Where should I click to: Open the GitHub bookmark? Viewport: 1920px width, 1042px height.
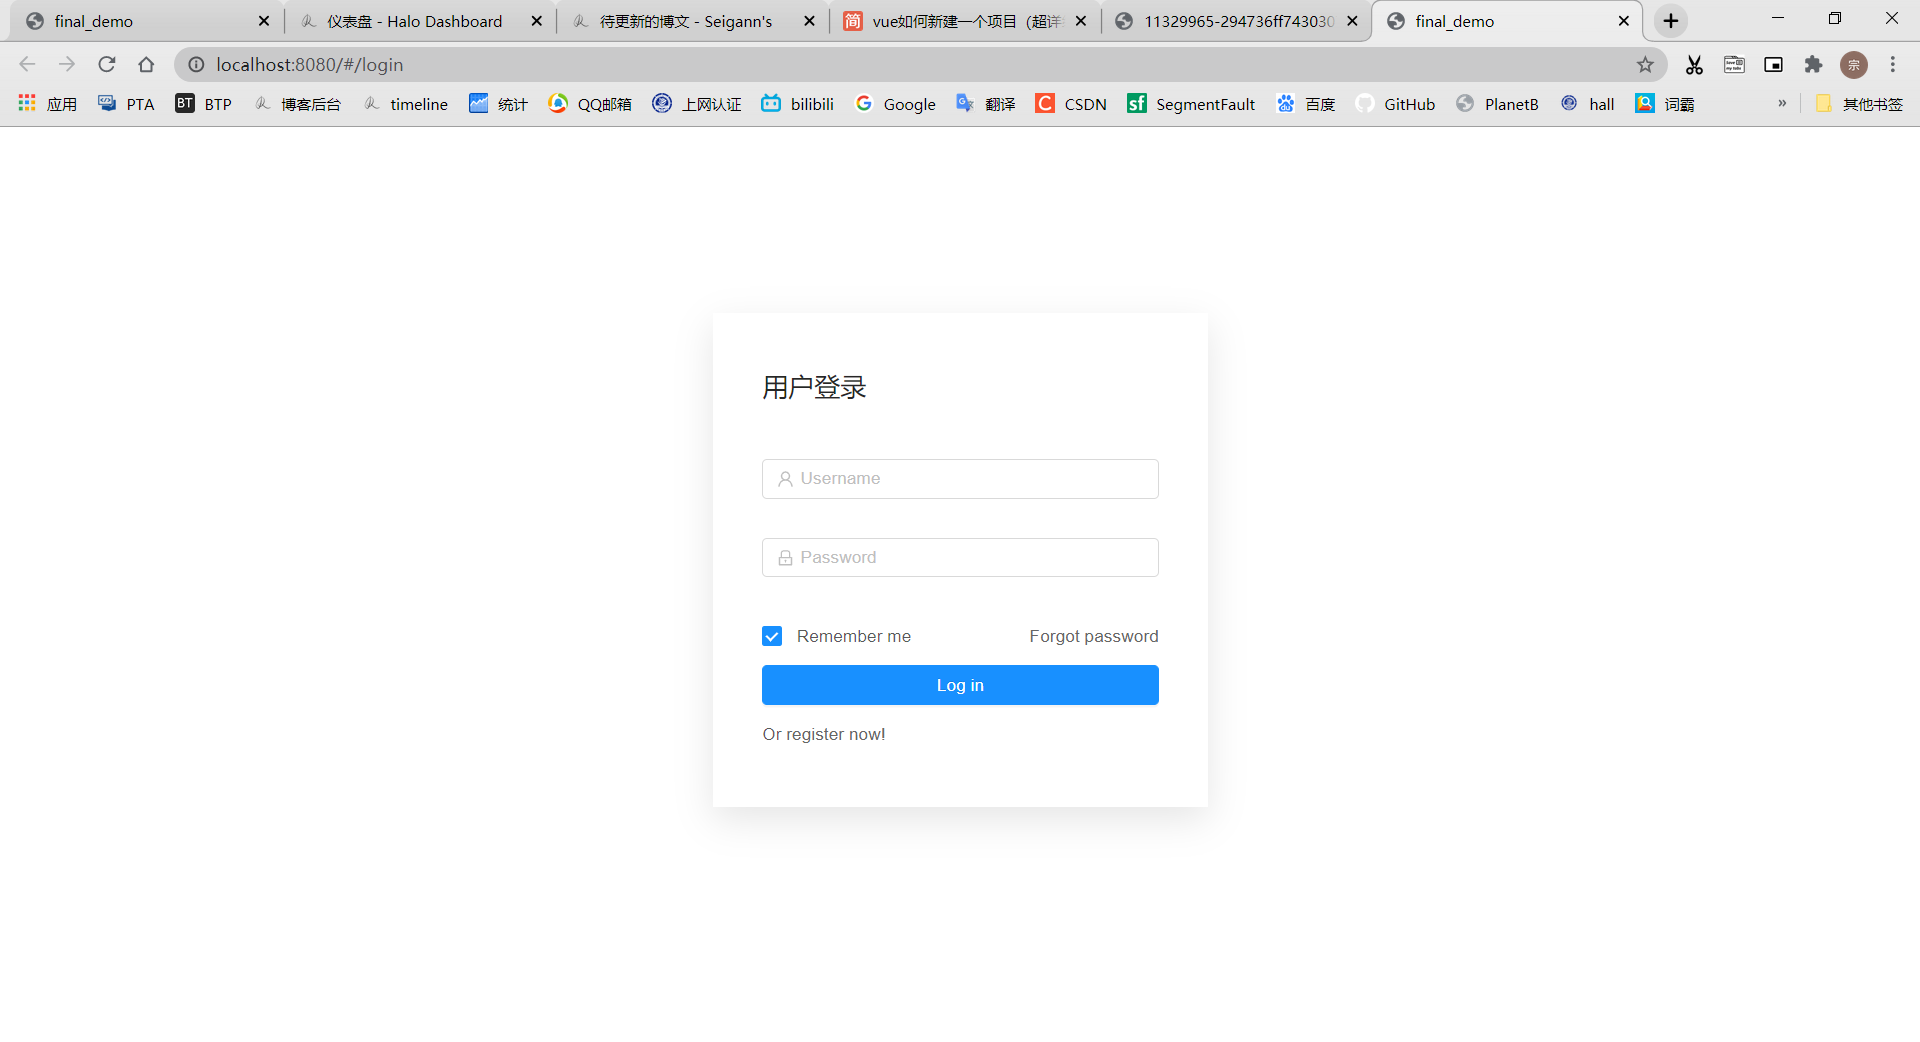click(x=1396, y=104)
